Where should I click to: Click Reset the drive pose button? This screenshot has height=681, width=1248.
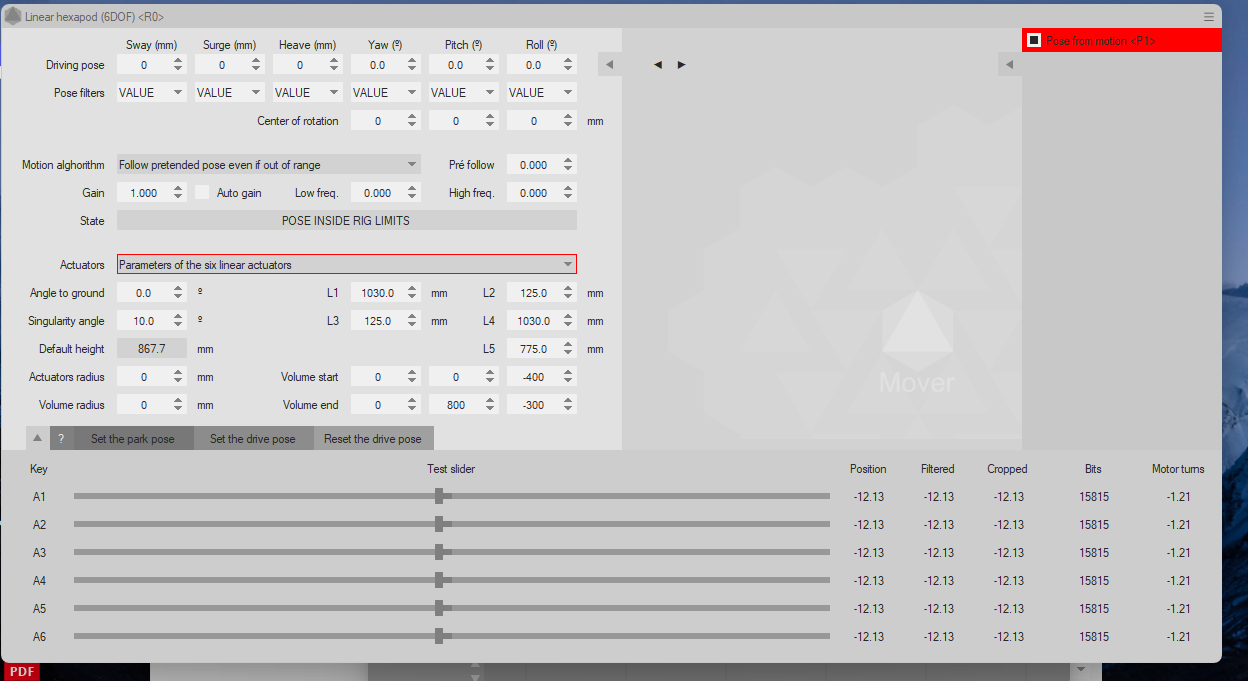click(373, 439)
